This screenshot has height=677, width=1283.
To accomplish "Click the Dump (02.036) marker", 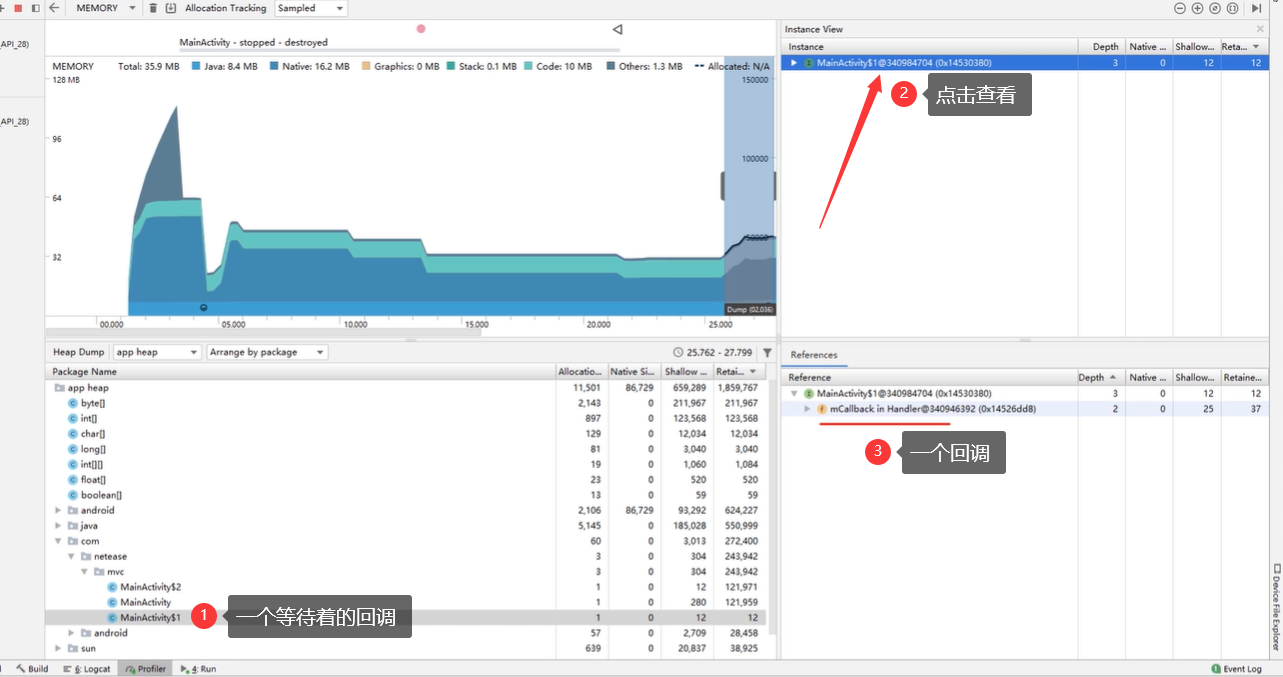I will pos(749,310).
